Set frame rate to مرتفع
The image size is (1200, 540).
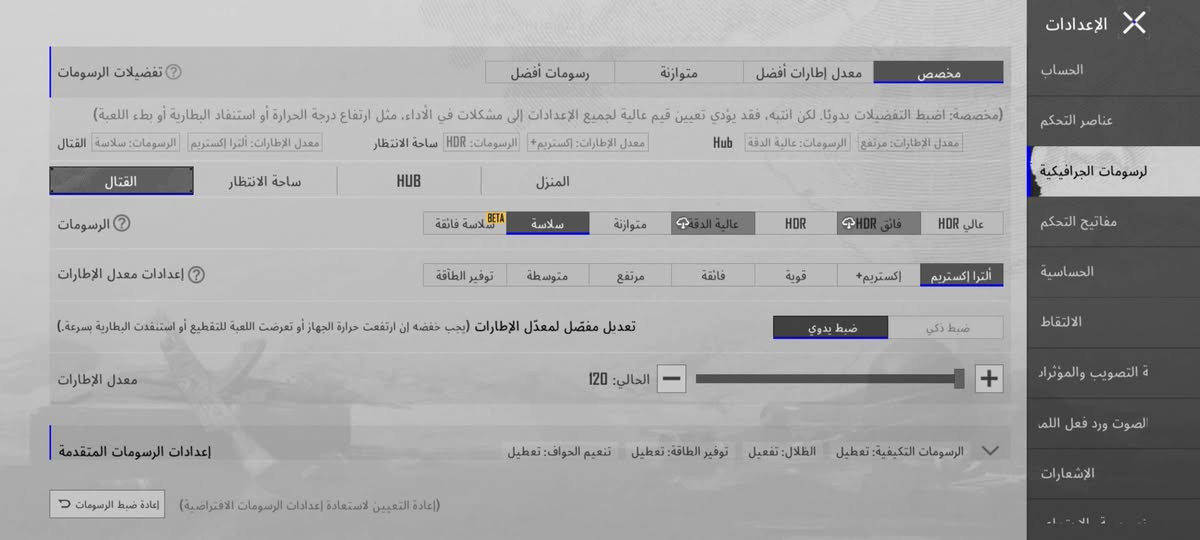[x=630, y=275]
